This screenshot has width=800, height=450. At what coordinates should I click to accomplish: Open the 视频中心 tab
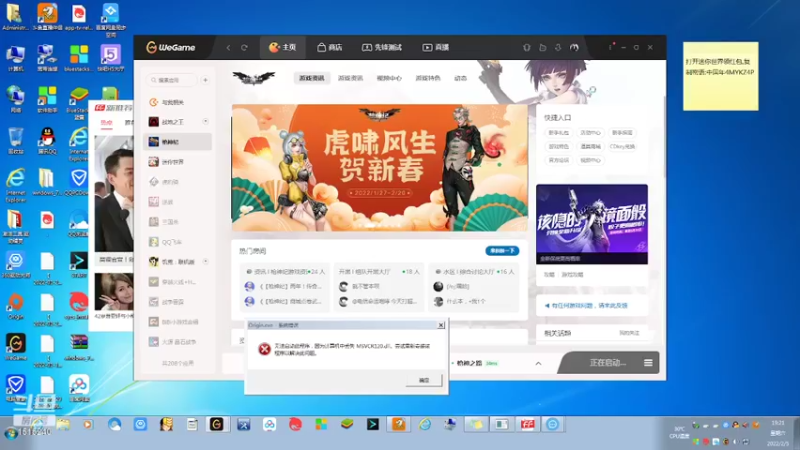[x=389, y=78]
